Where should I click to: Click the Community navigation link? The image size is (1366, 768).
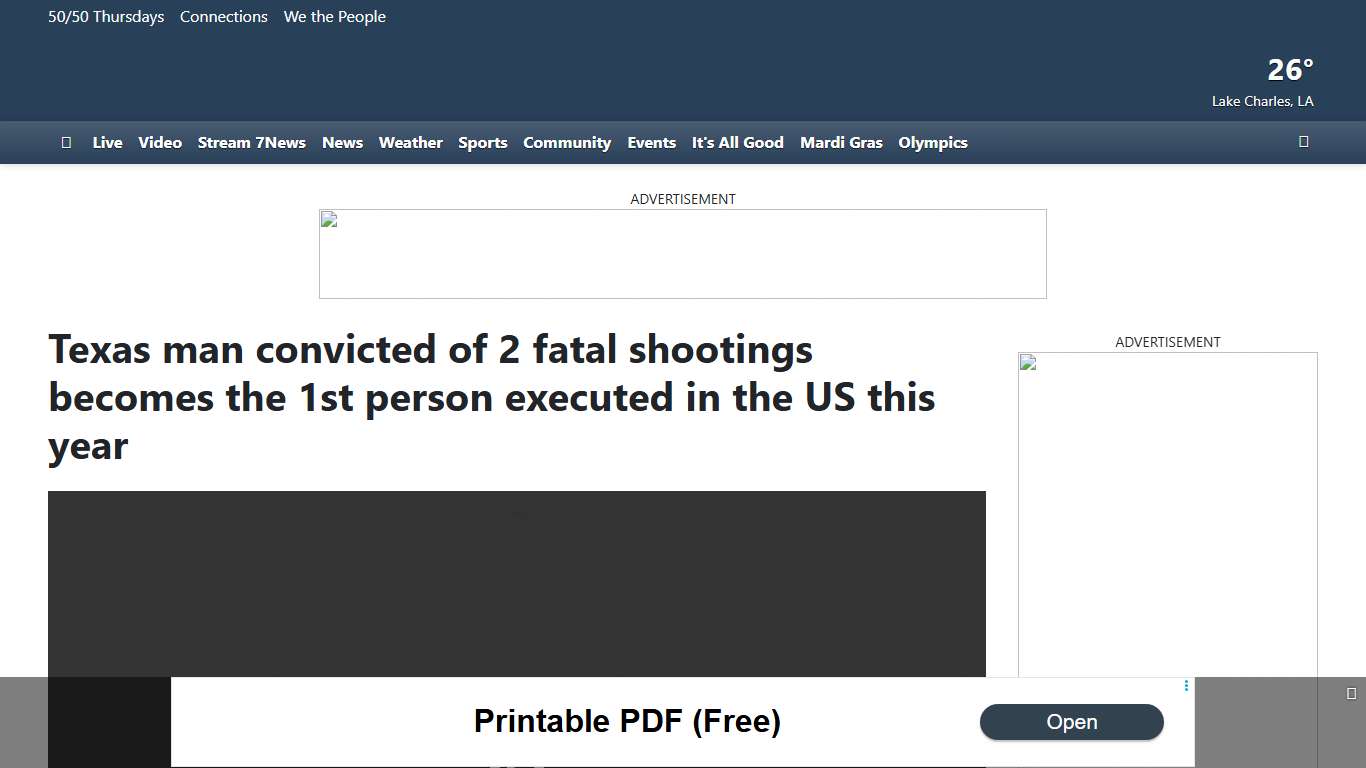coord(567,142)
